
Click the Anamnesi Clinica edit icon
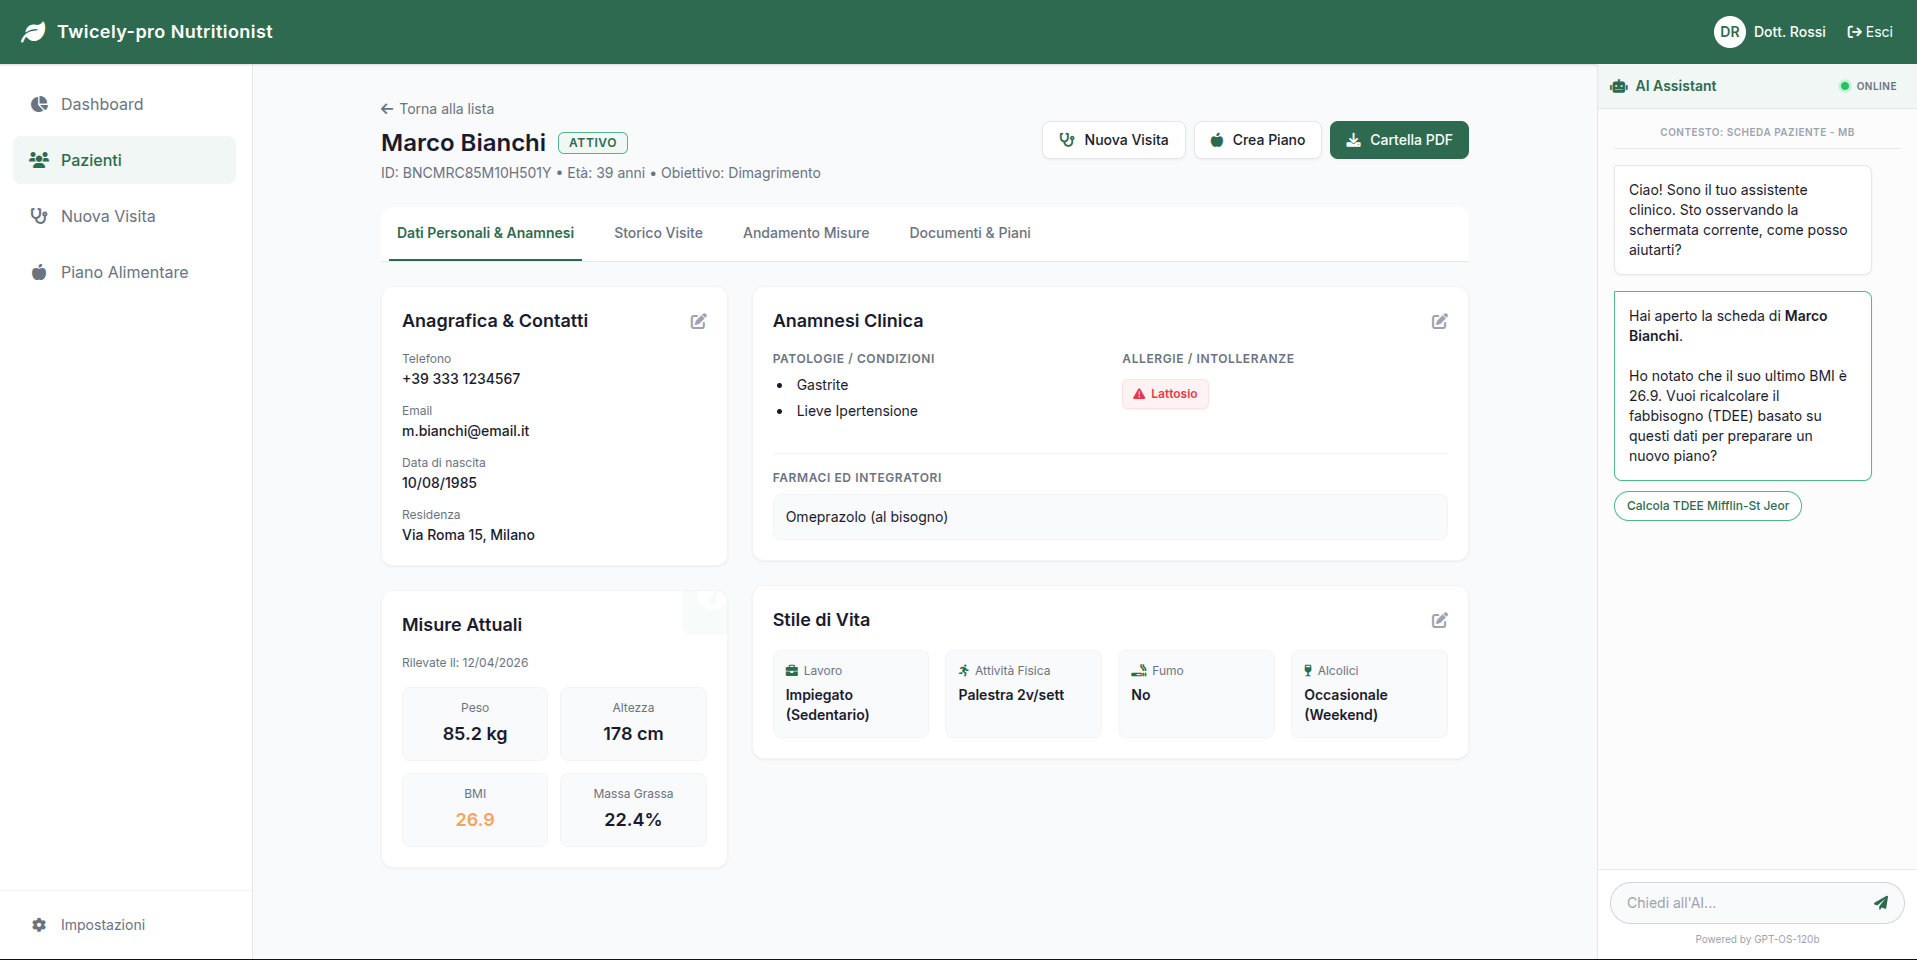click(1439, 321)
